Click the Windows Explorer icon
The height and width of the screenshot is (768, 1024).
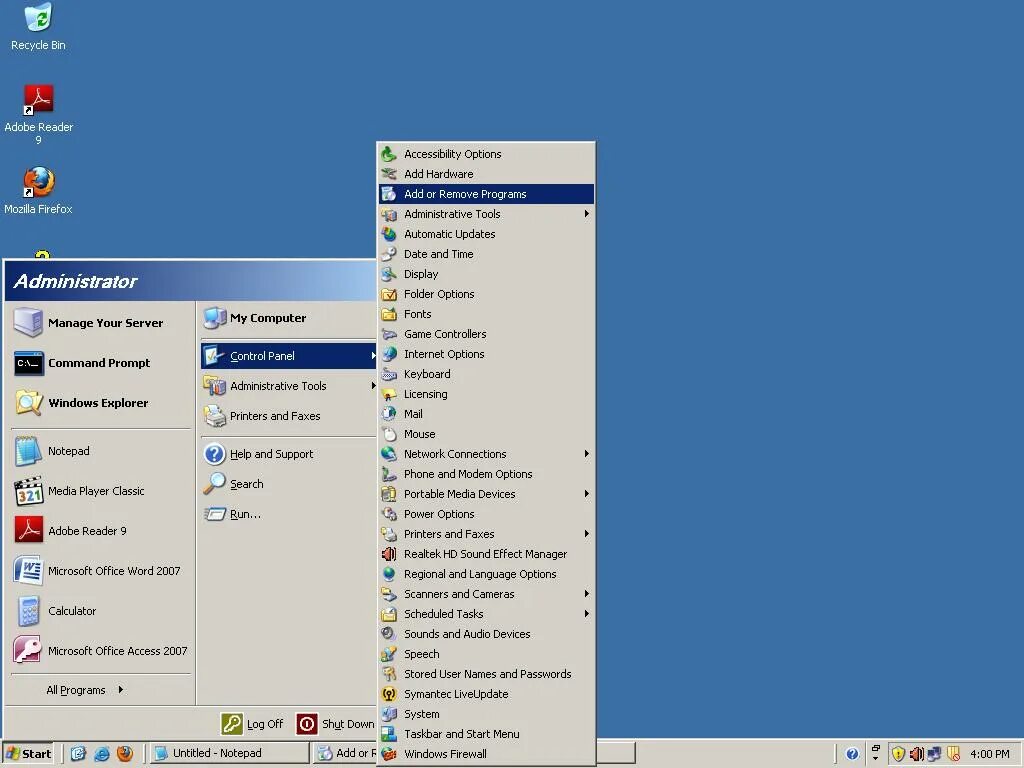pos(28,403)
